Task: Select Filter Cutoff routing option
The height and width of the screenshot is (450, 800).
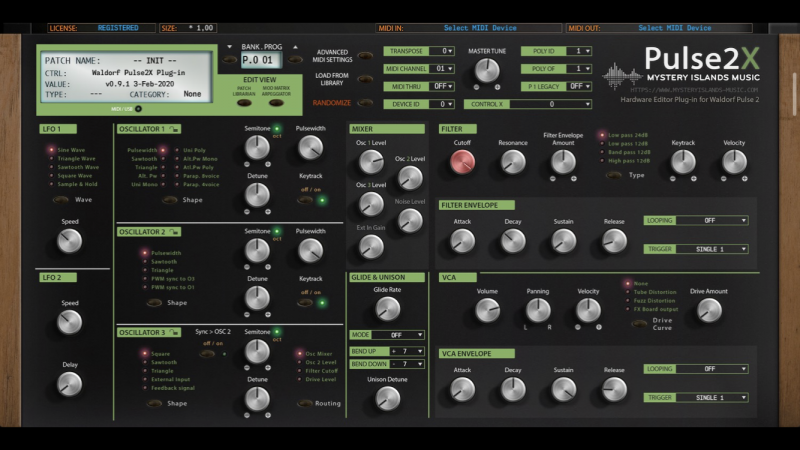Action: pyautogui.click(x=321, y=371)
